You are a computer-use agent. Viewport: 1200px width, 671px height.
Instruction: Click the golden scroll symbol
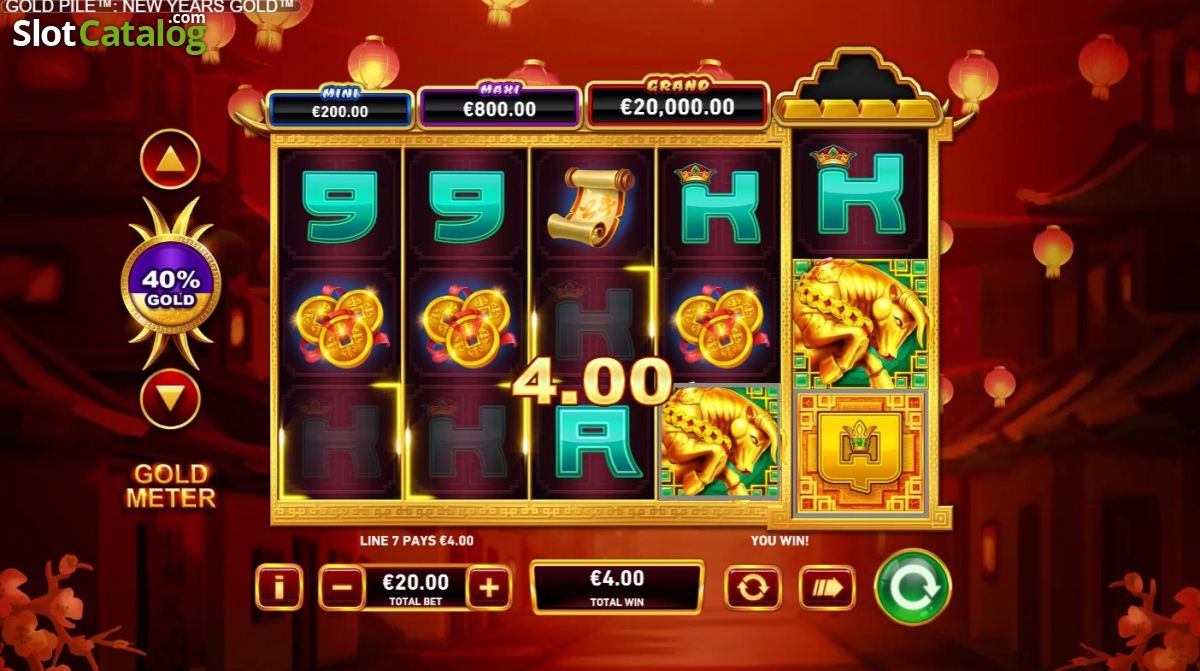click(x=593, y=207)
